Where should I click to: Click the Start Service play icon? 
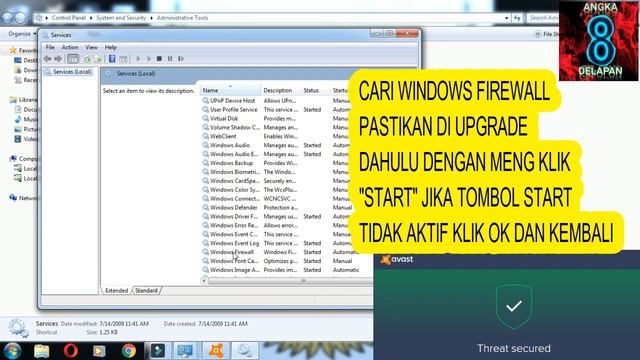pos(138,59)
